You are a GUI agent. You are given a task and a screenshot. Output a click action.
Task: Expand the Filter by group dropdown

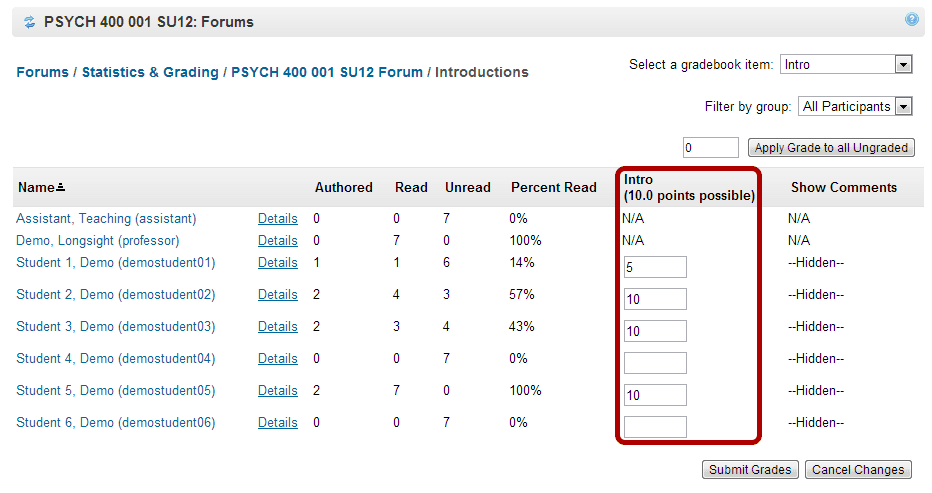tap(903, 106)
